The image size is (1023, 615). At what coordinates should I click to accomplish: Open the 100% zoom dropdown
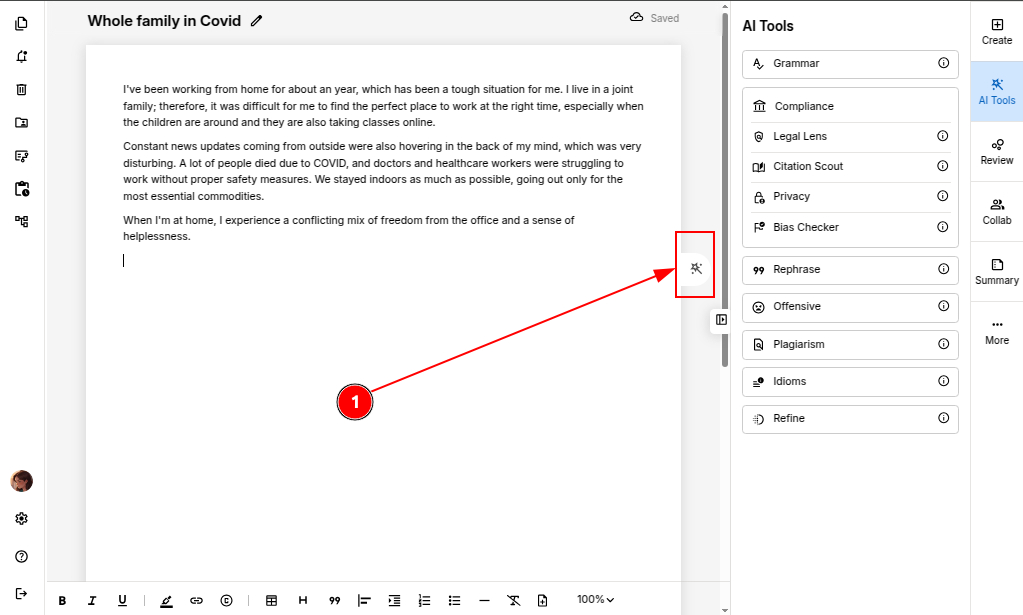point(595,600)
